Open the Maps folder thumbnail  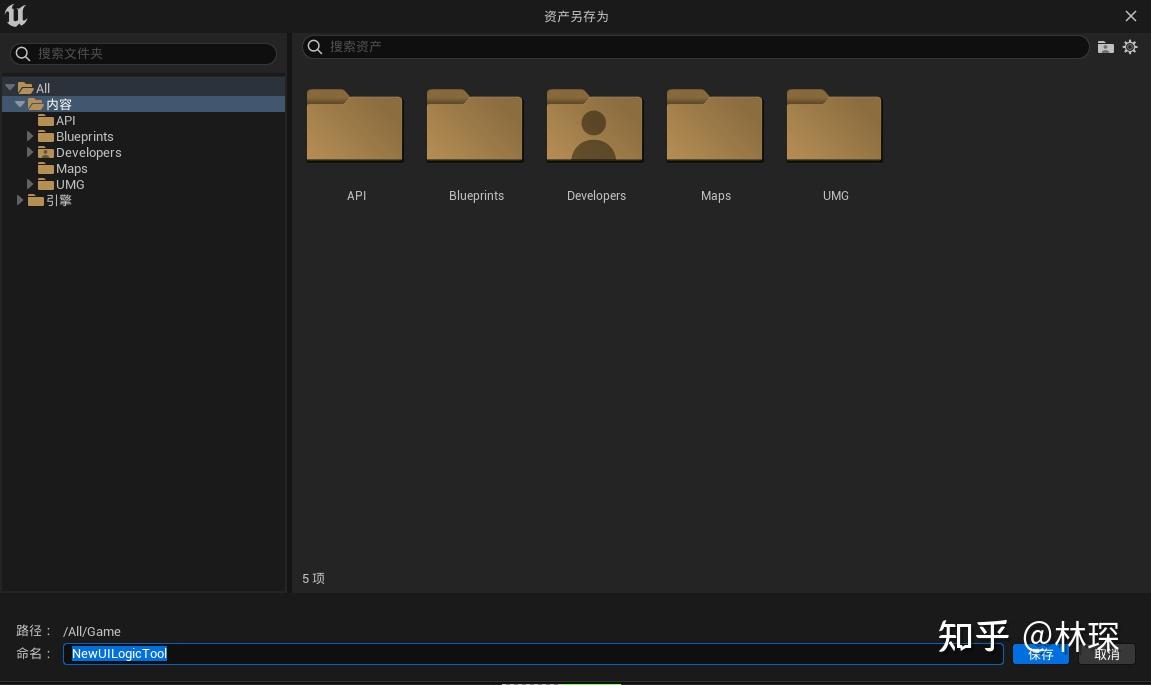pos(715,126)
